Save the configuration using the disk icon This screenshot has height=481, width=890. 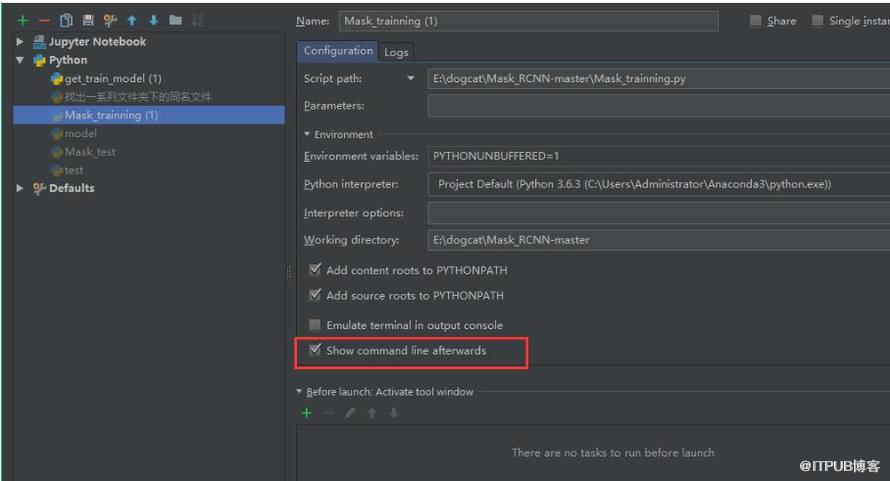click(x=88, y=21)
